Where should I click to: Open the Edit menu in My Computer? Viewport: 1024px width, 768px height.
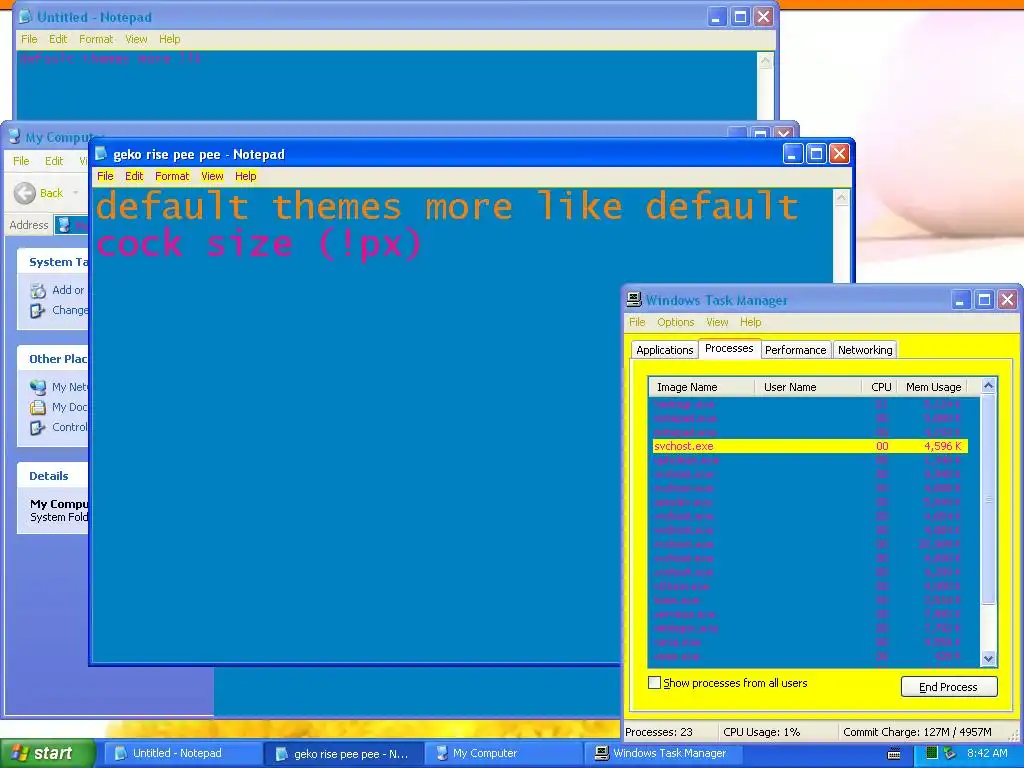click(x=54, y=161)
